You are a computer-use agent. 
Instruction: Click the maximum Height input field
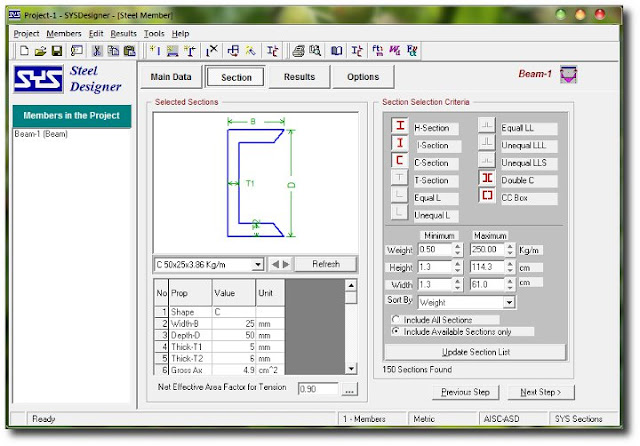pyautogui.click(x=487, y=267)
